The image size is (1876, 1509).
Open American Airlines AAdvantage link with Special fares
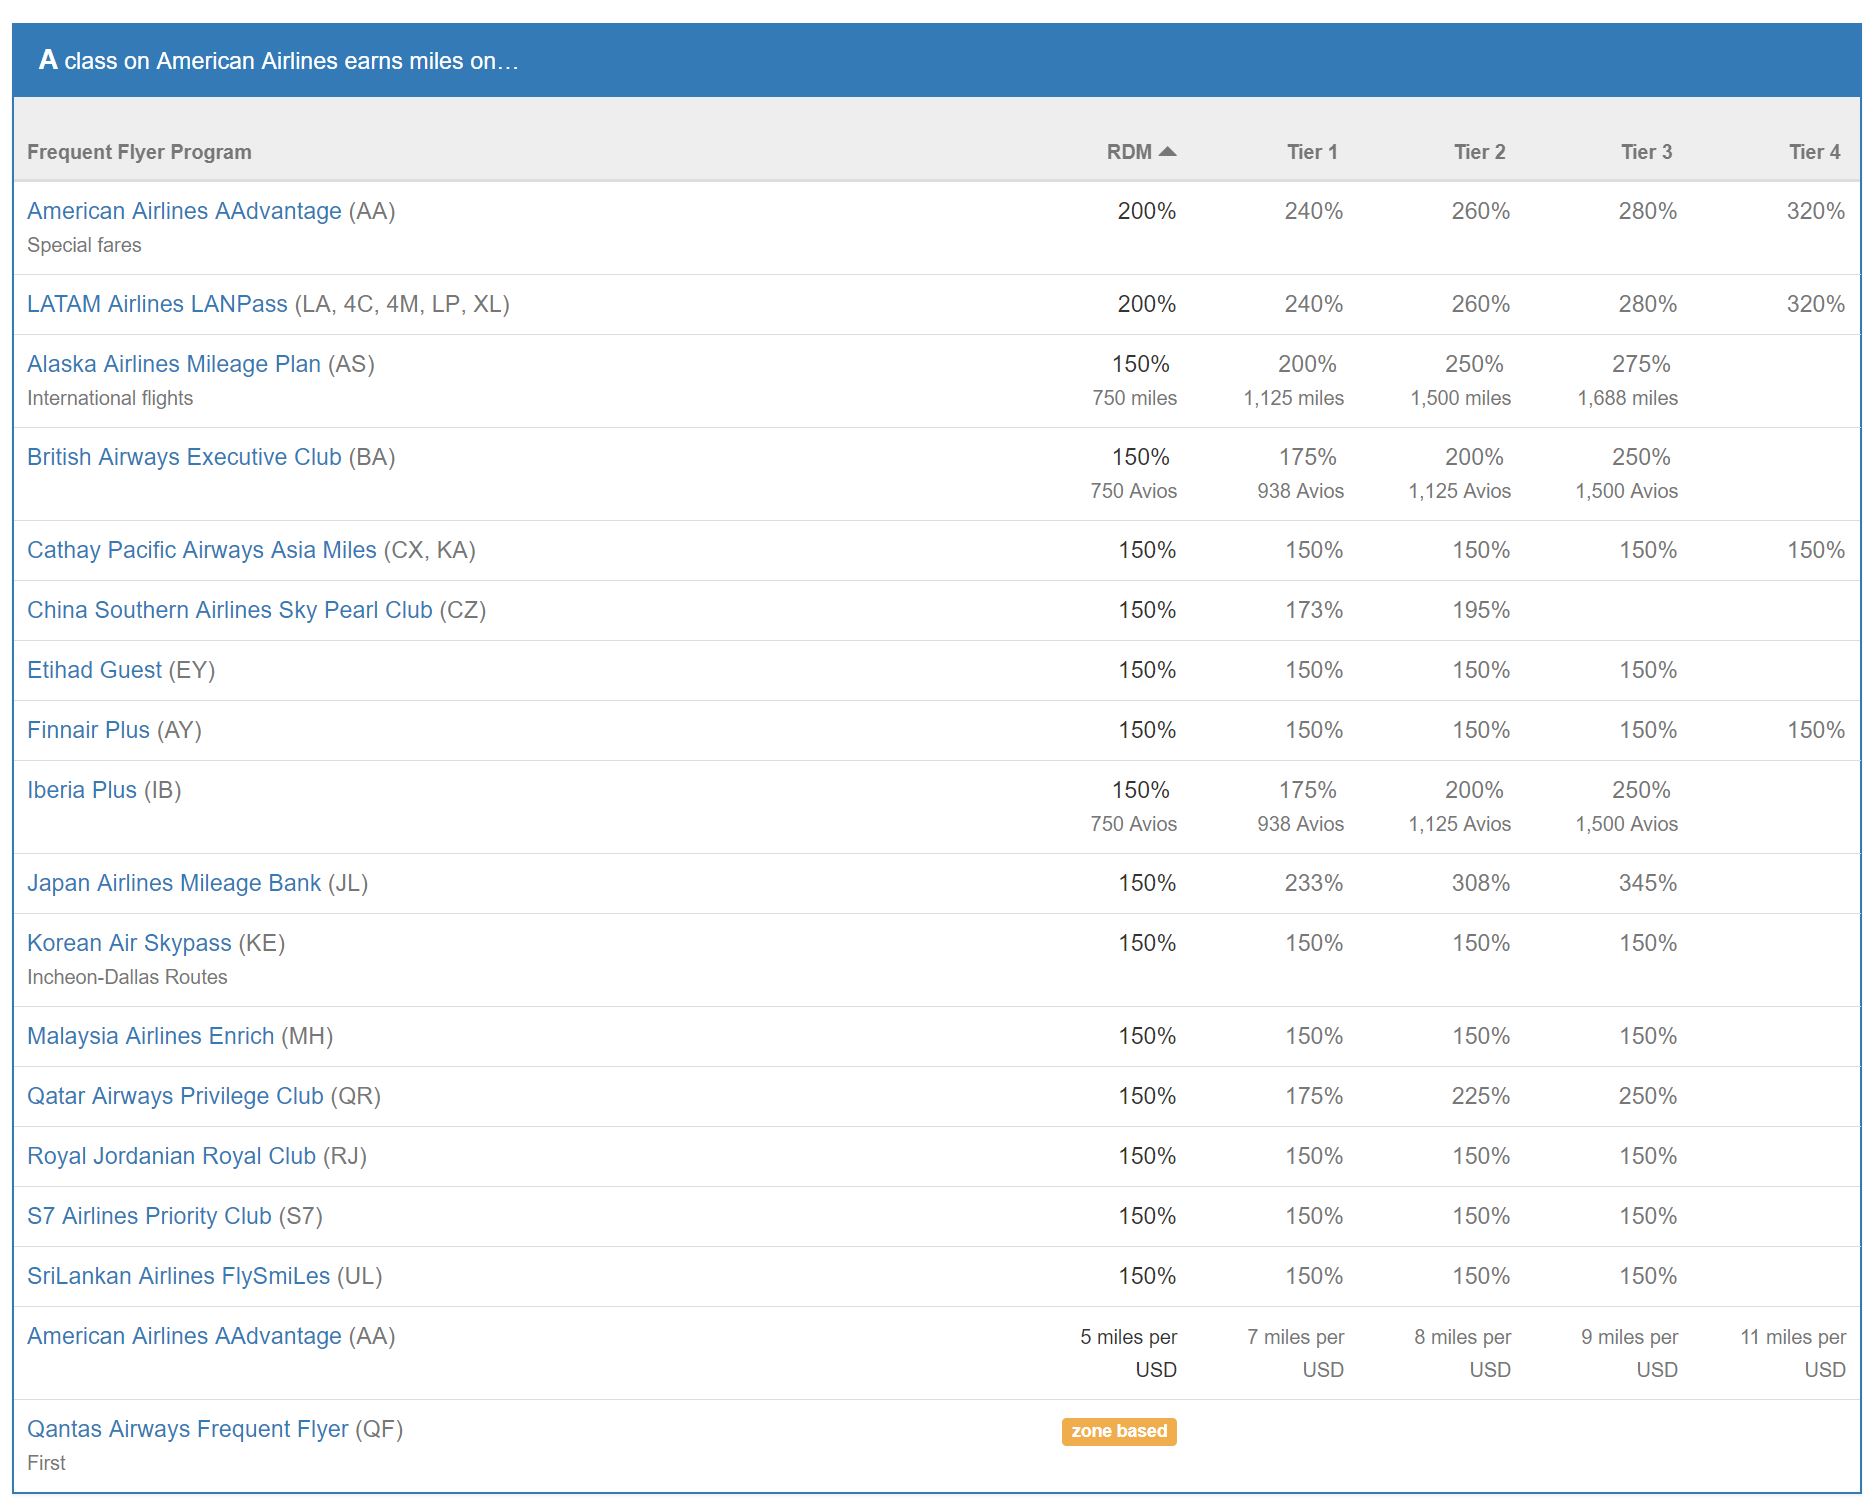click(184, 211)
